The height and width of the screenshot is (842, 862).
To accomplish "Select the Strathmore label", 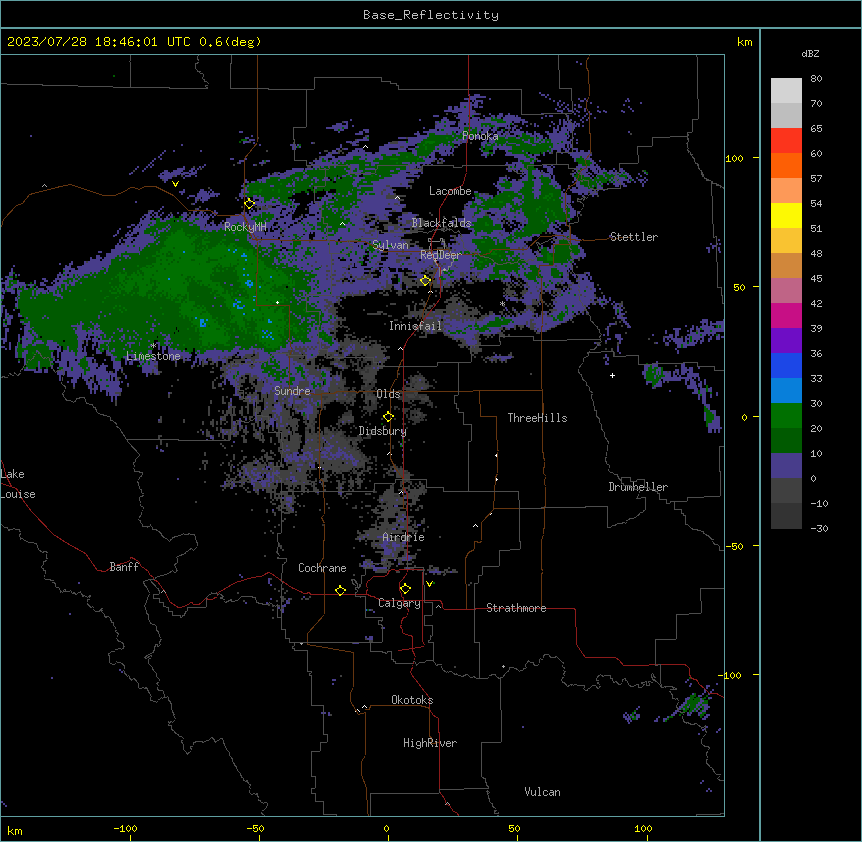I will coord(516,608).
